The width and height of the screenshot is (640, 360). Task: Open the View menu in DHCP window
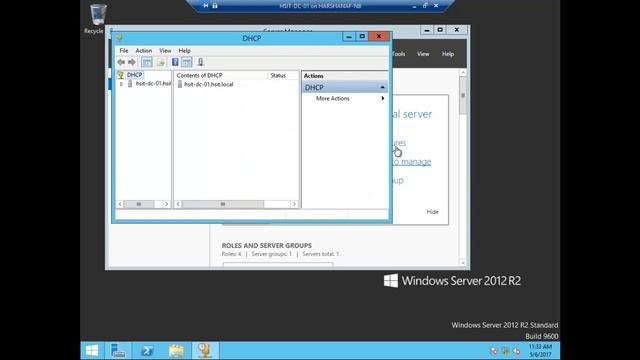[165, 51]
